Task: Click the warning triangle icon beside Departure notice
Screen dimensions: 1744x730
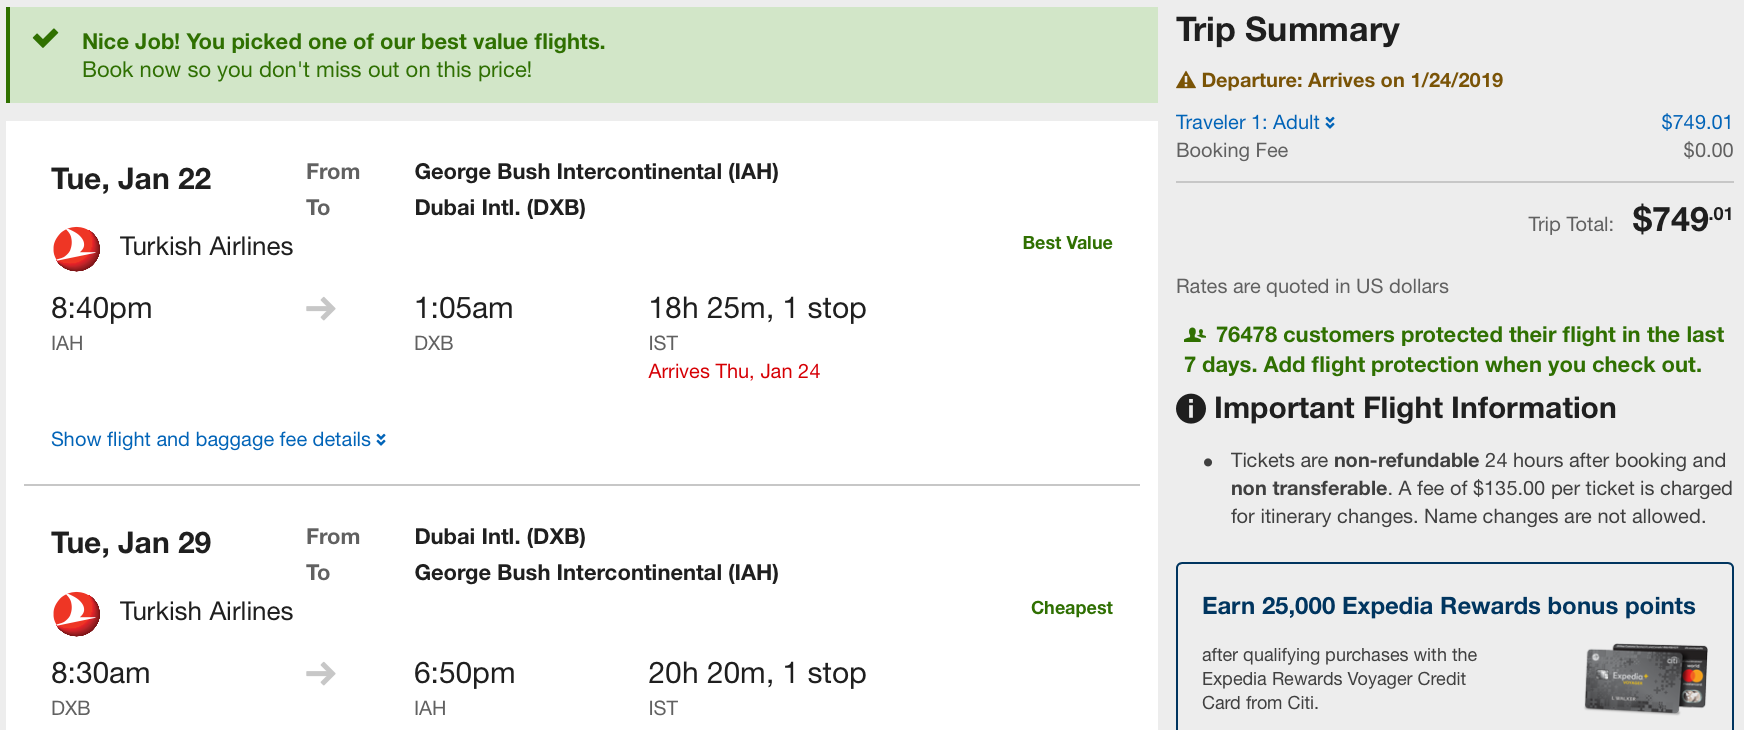Action: [x=1186, y=80]
